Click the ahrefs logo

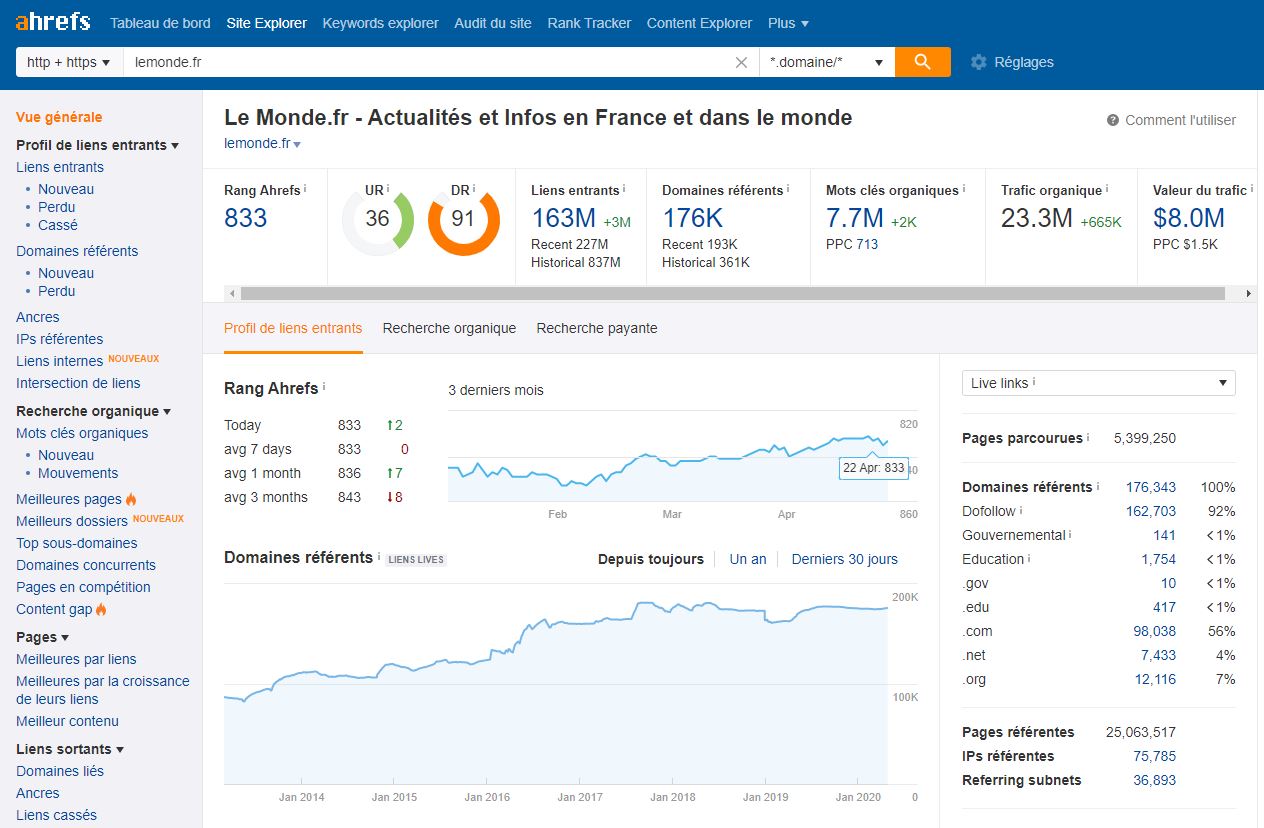coord(53,22)
